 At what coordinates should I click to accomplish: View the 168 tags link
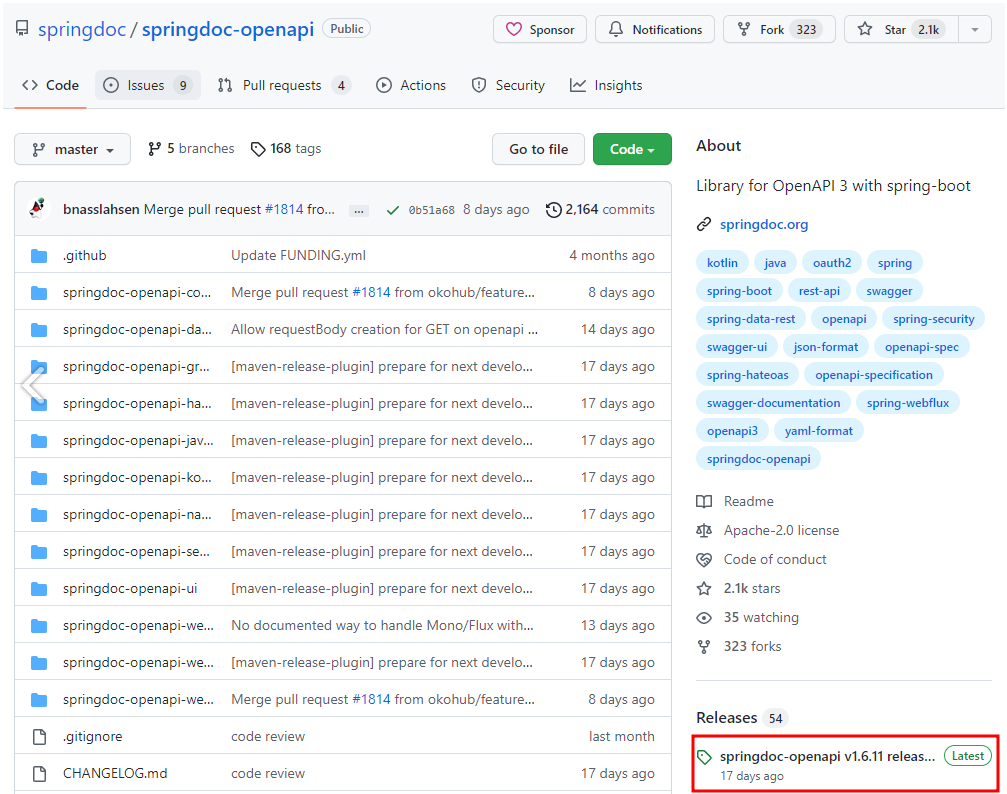(x=286, y=149)
